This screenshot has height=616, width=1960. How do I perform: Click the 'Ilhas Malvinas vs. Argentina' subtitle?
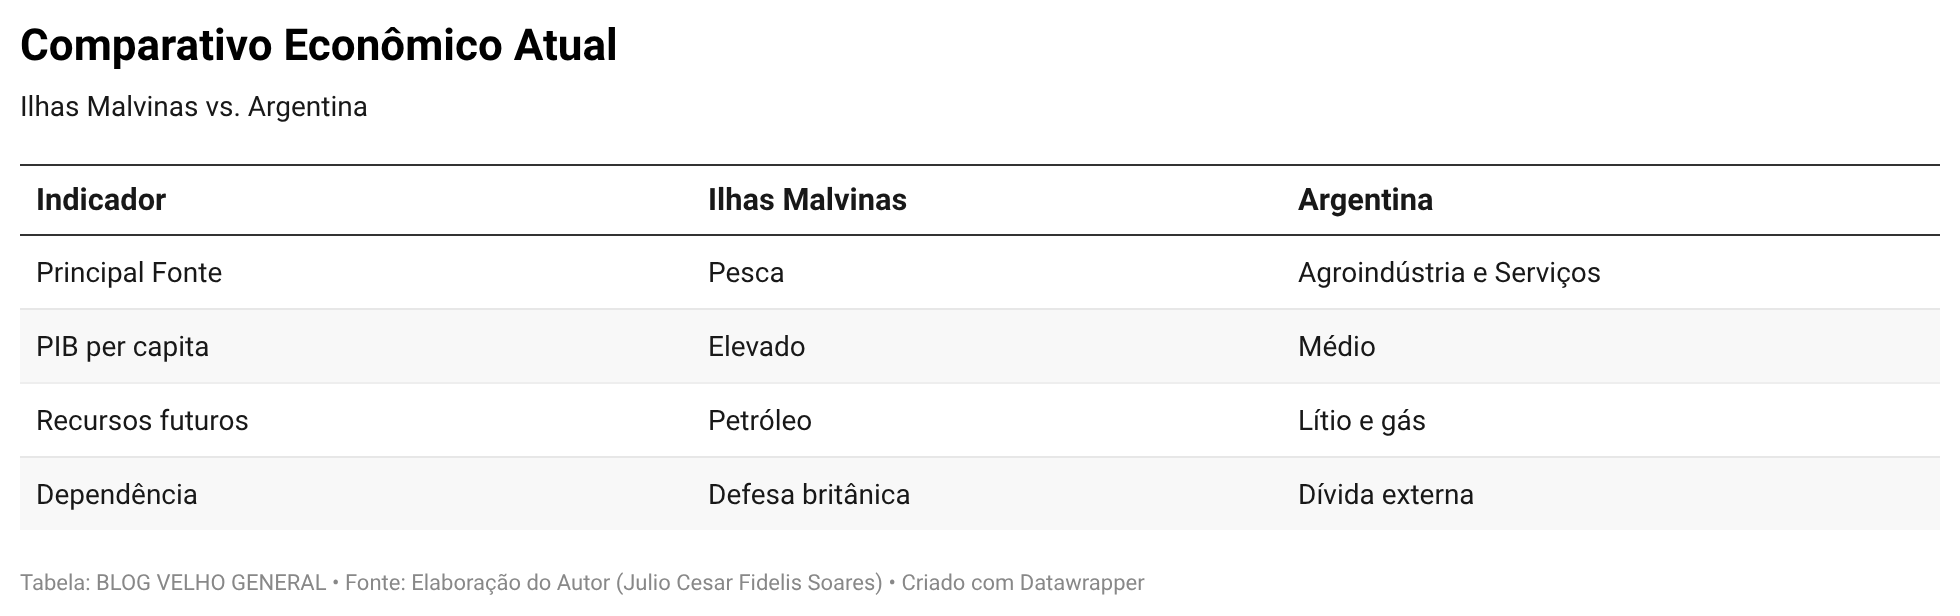194,107
